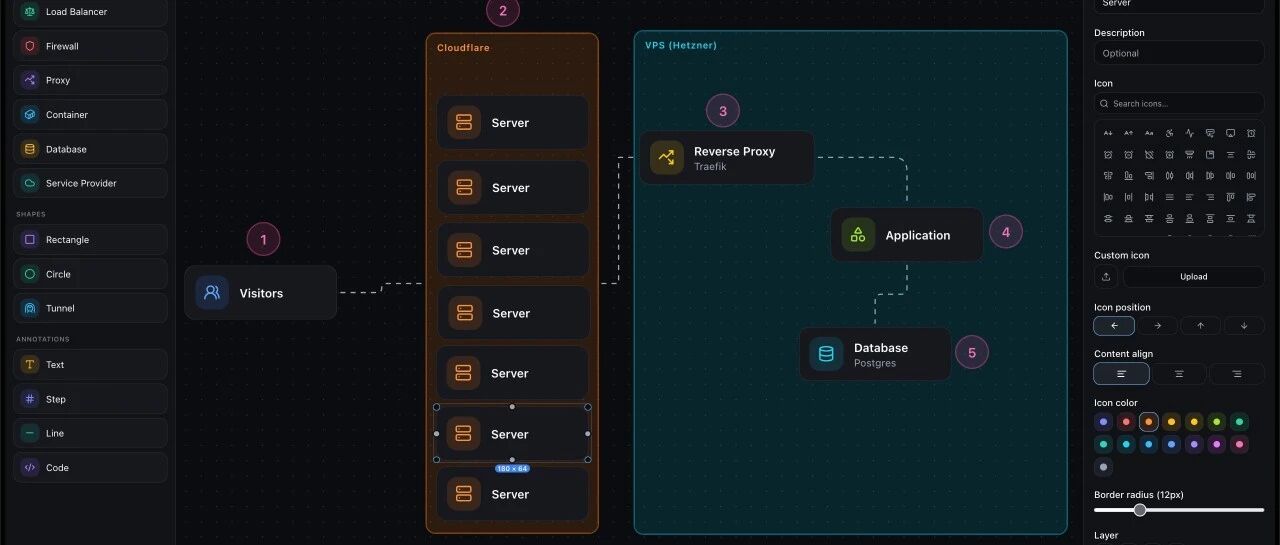The width and height of the screenshot is (1280, 545).
Task: Choose the red icon color swatch
Action: pos(1126,422)
